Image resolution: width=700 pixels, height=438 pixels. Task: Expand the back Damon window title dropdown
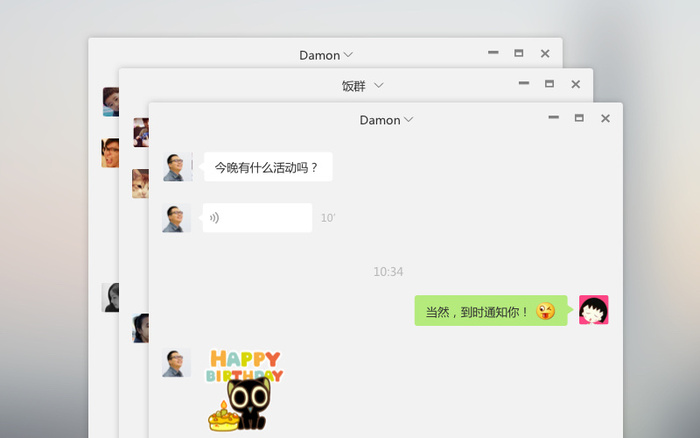[x=348, y=54]
